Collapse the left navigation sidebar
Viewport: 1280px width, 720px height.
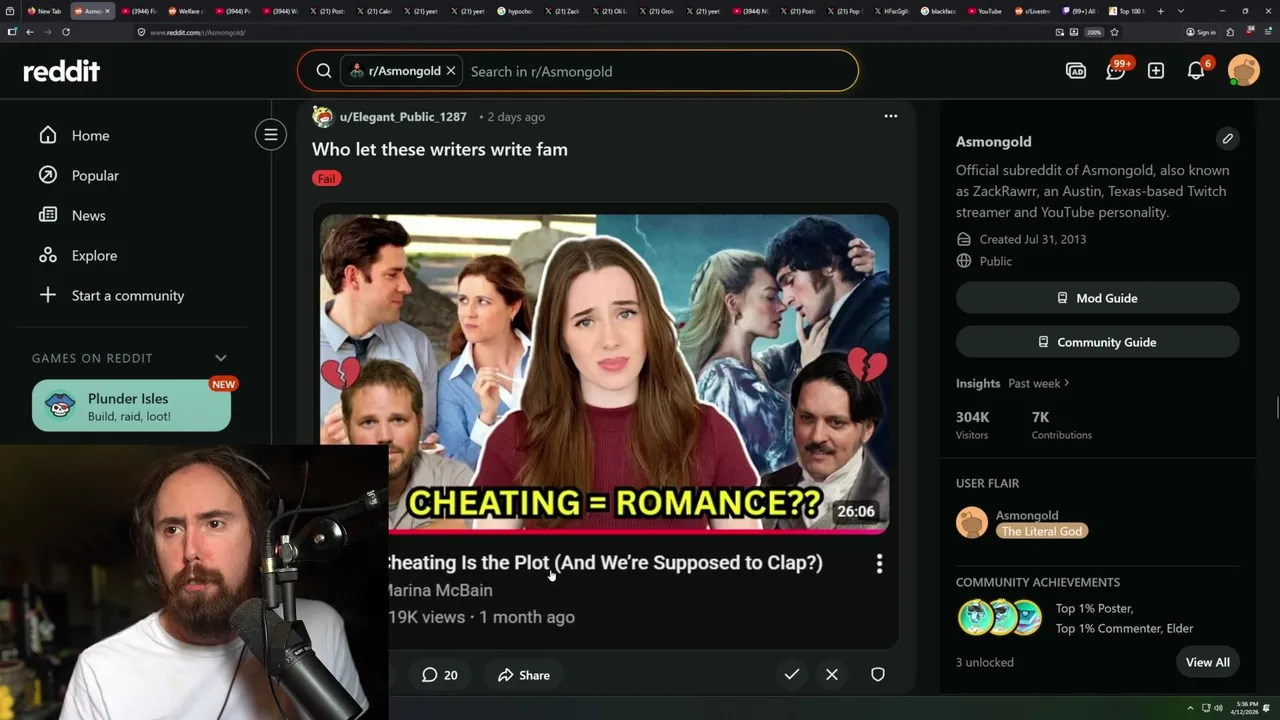tap(271, 135)
